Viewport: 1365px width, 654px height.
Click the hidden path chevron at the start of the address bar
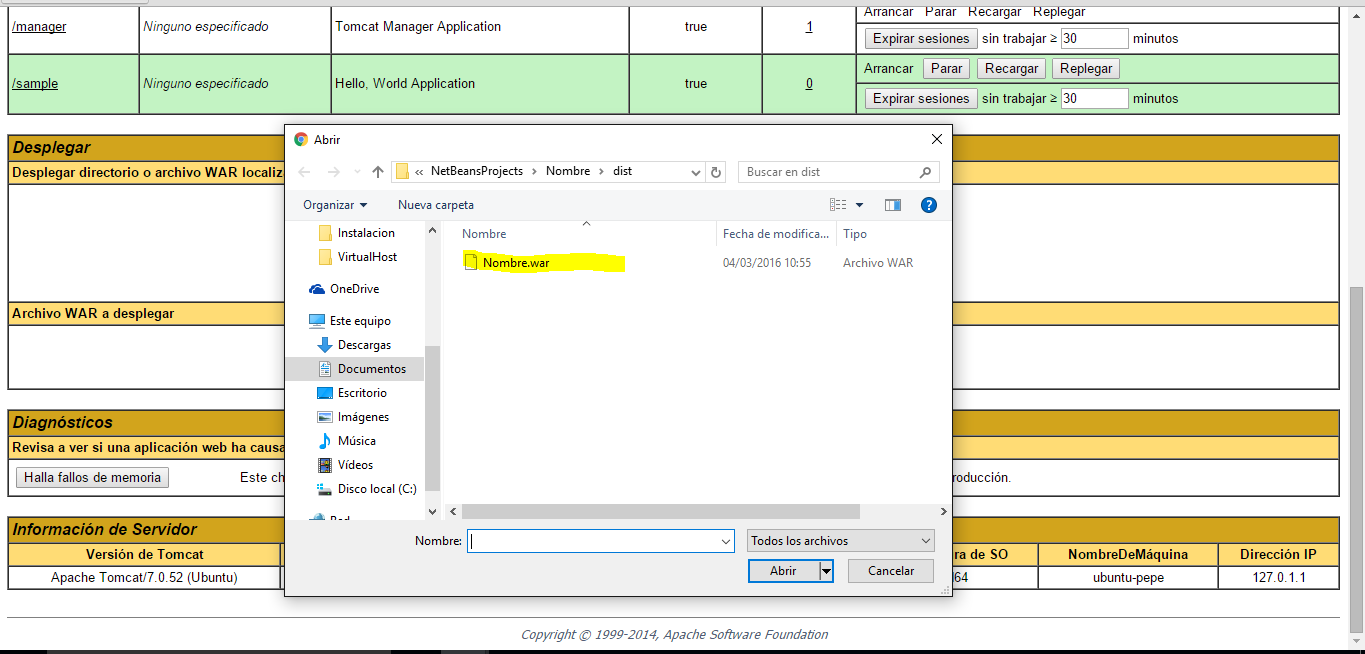[419, 172]
